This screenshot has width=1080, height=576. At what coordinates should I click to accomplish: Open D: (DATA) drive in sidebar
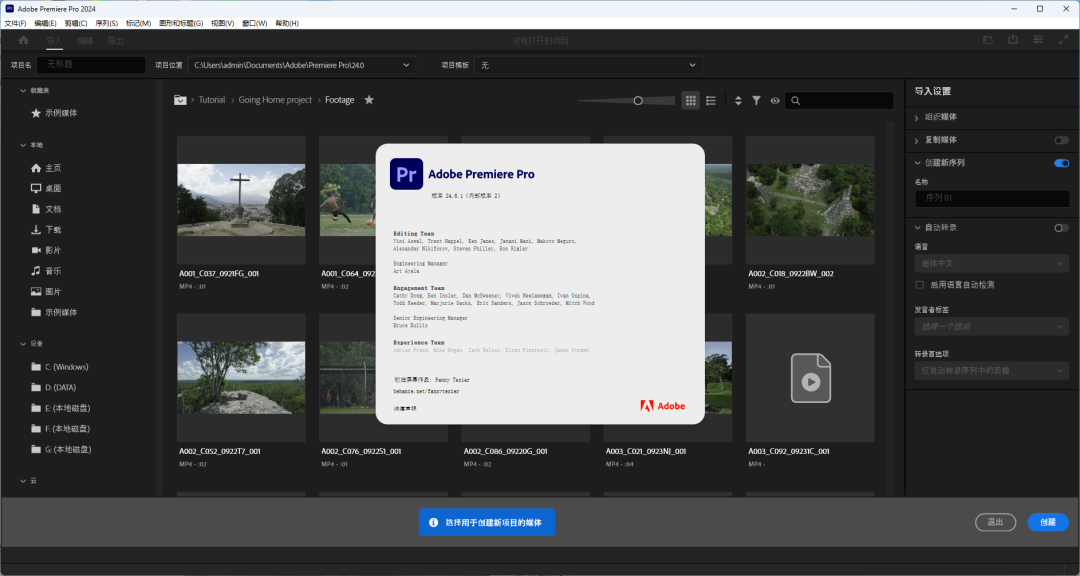click(54, 387)
